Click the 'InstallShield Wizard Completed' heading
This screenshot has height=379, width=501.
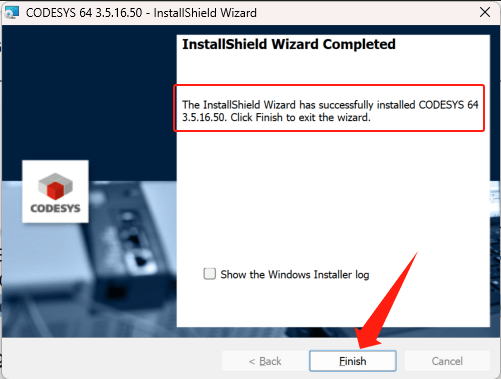point(289,44)
